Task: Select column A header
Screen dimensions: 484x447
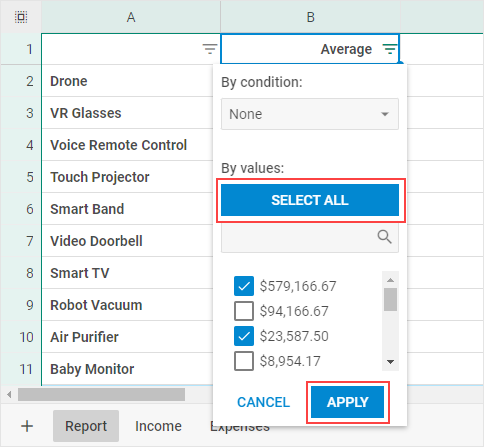Action: pyautogui.click(x=131, y=17)
